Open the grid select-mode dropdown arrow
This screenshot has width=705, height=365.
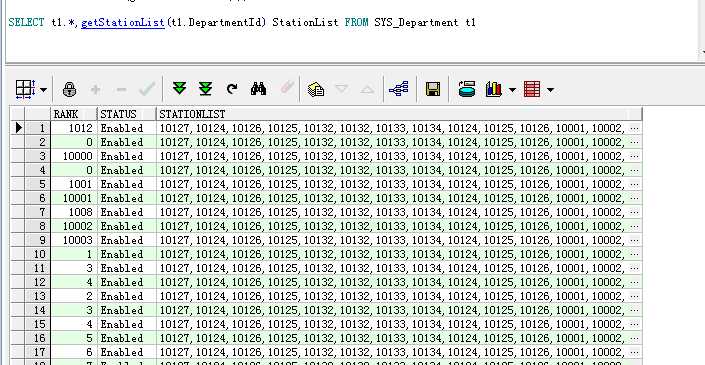click(43, 90)
